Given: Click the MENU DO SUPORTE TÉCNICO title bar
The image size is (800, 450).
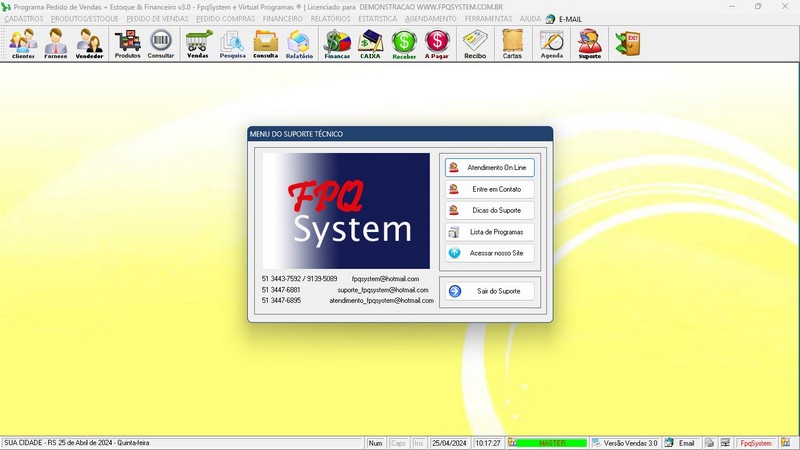Looking at the screenshot, I should point(400,134).
